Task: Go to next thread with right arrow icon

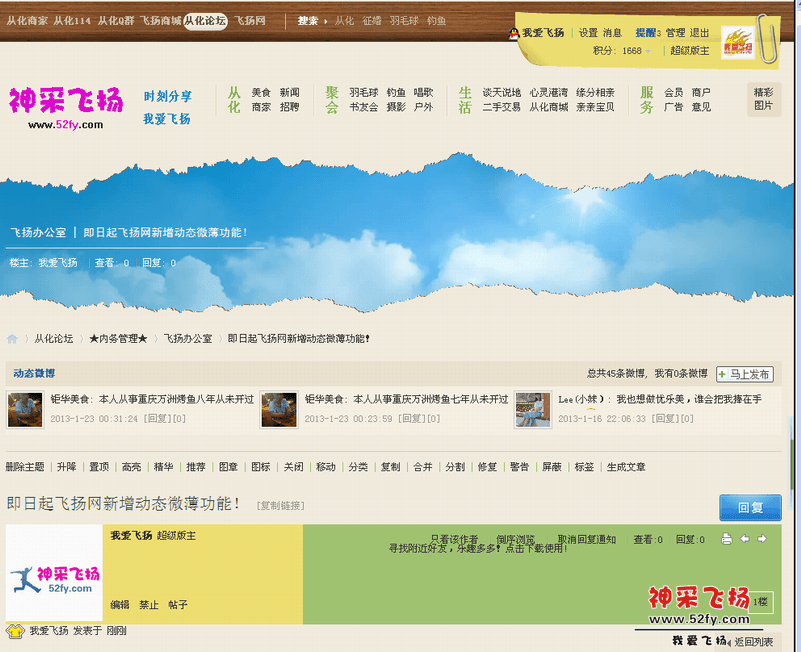Action: (x=762, y=539)
